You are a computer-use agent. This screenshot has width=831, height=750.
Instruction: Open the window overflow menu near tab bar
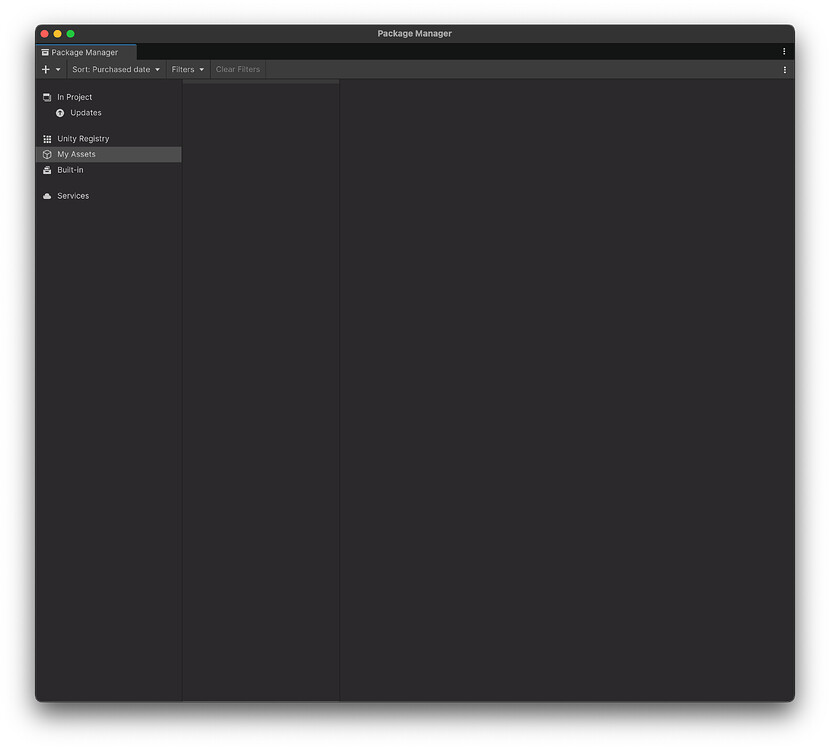pos(785,51)
